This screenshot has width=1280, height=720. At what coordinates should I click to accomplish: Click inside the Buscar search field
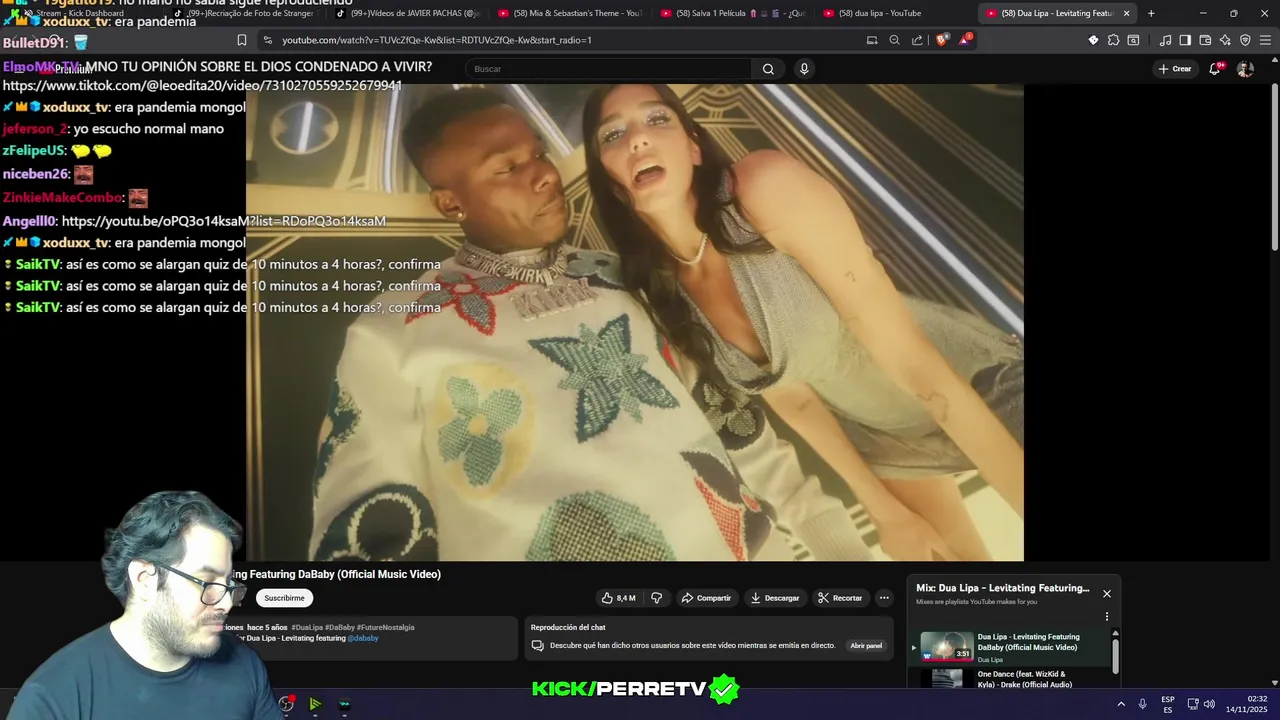point(608,69)
